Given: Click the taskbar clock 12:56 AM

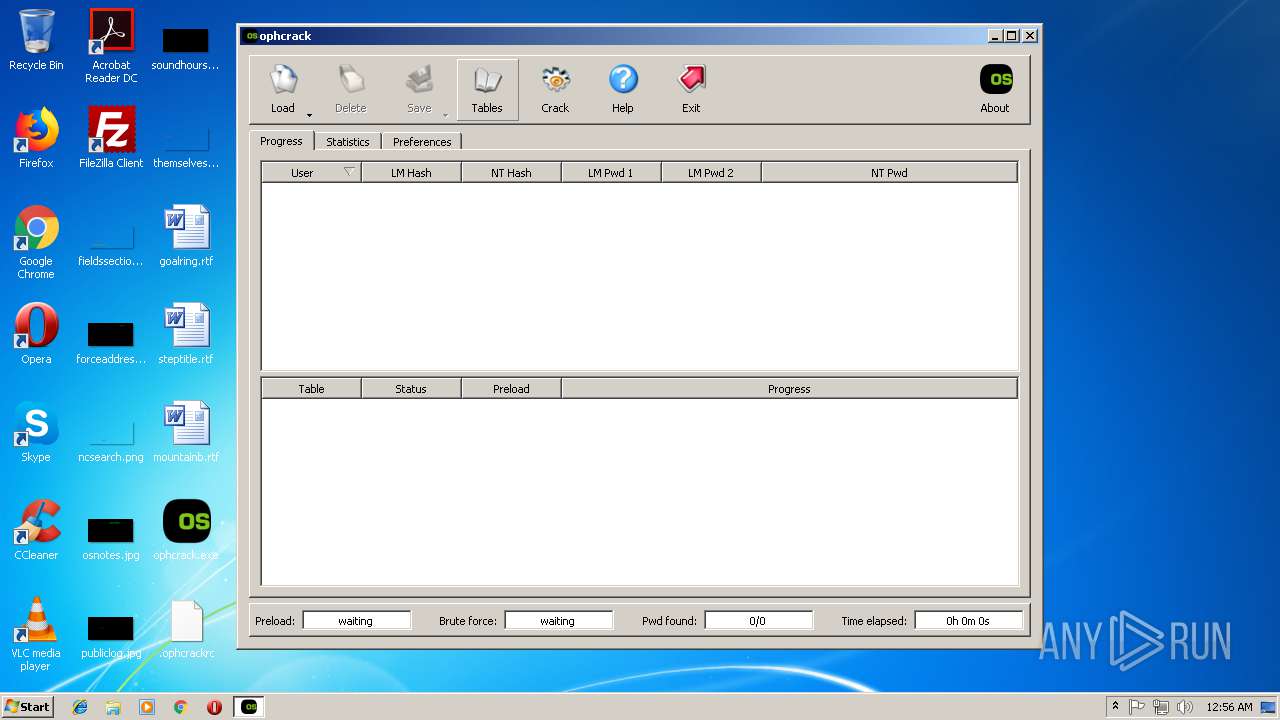Looking at the screenshot, I should click(x=1229, y=707).
